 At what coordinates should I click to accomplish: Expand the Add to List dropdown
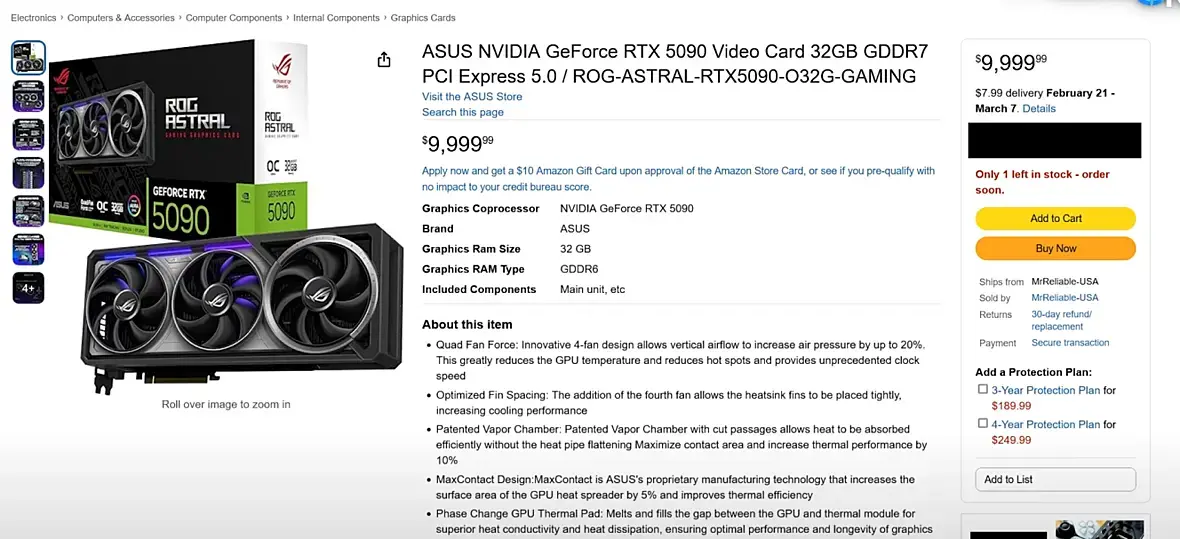point(1055,479)
